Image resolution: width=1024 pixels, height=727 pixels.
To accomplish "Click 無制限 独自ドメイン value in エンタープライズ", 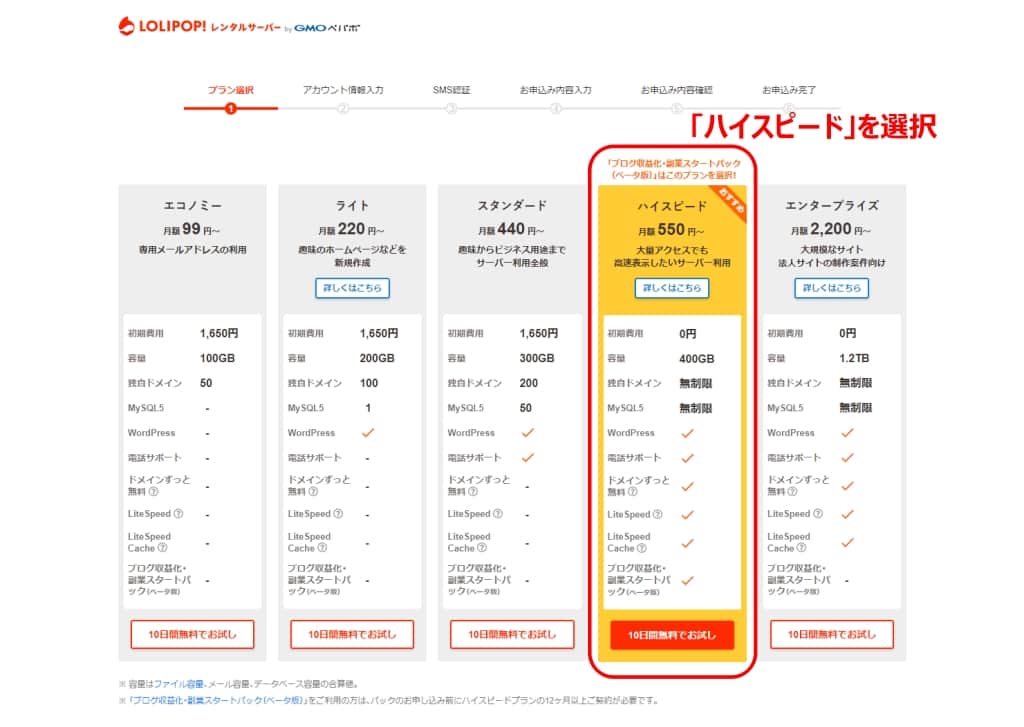I will (x=856, y=383).
